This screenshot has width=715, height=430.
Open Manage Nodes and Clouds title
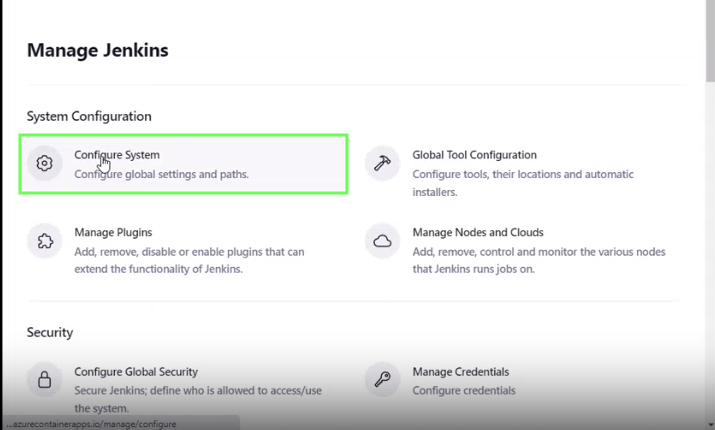click(478, 232)
